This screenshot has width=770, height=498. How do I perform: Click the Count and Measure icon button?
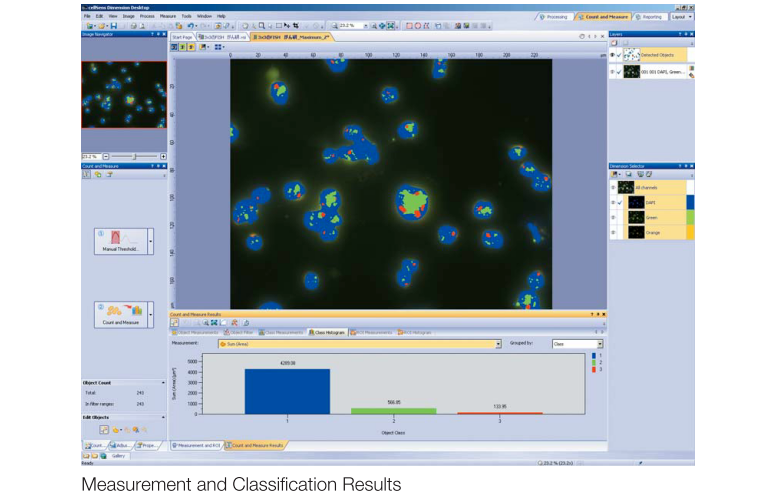click(x=118, y=313)
